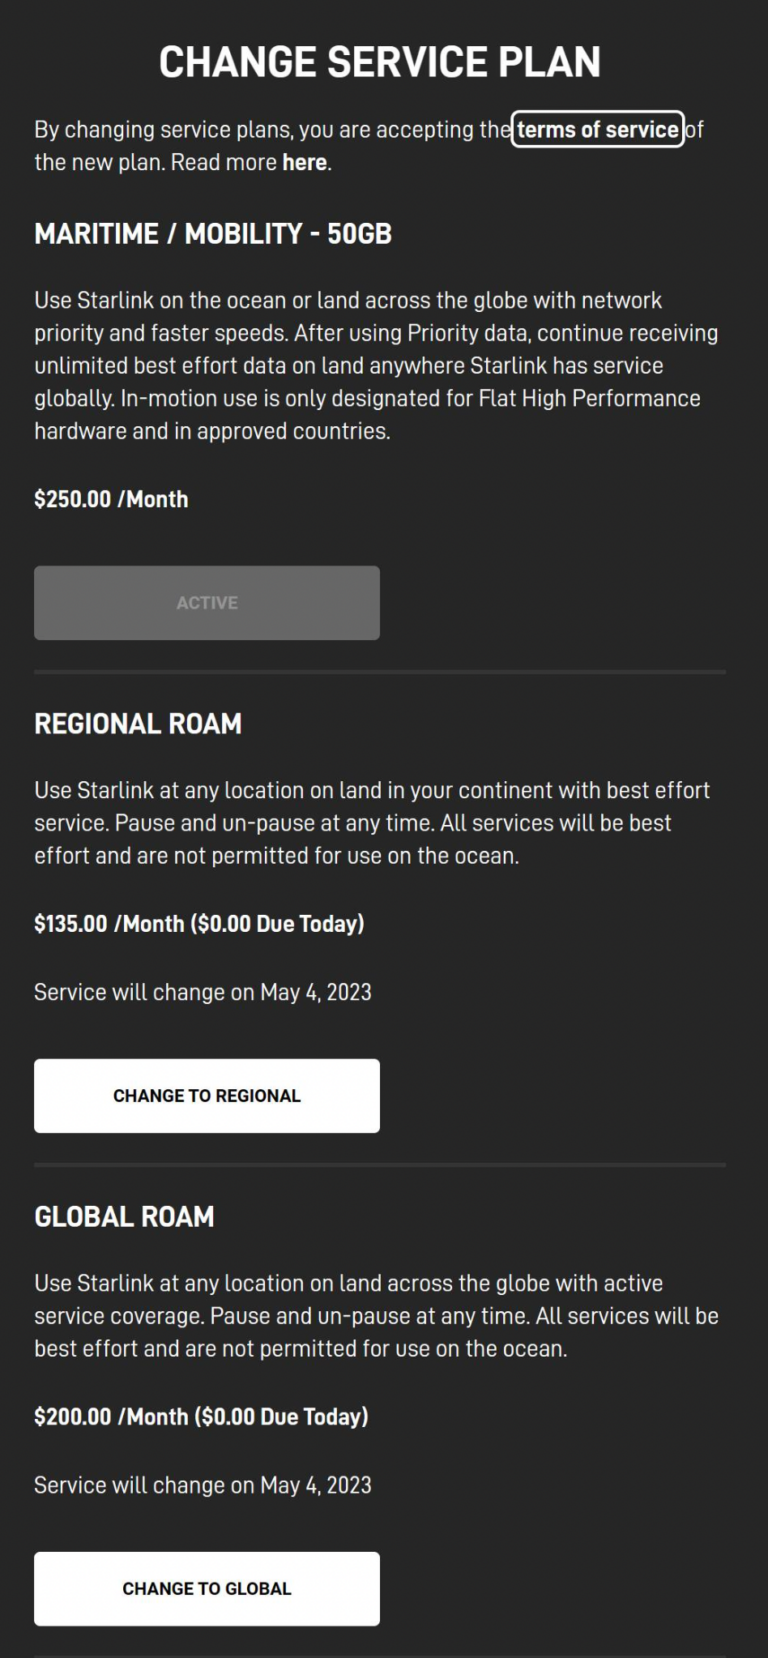Screen dimensions: 768x1658
Task: Click the Maritime plan description paragraph
Action: (375, 365)
